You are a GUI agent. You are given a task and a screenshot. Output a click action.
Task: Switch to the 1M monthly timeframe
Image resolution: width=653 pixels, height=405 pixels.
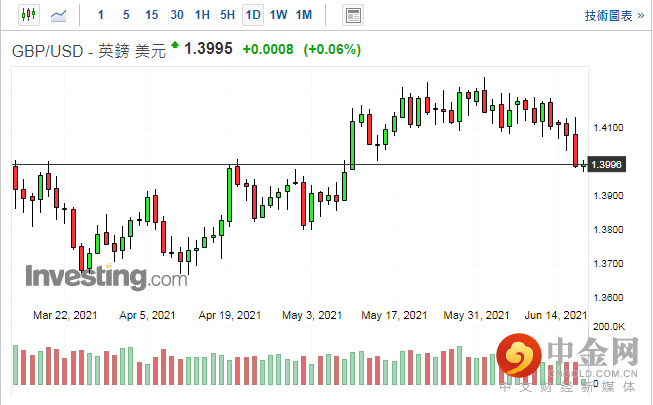[304, 15]
